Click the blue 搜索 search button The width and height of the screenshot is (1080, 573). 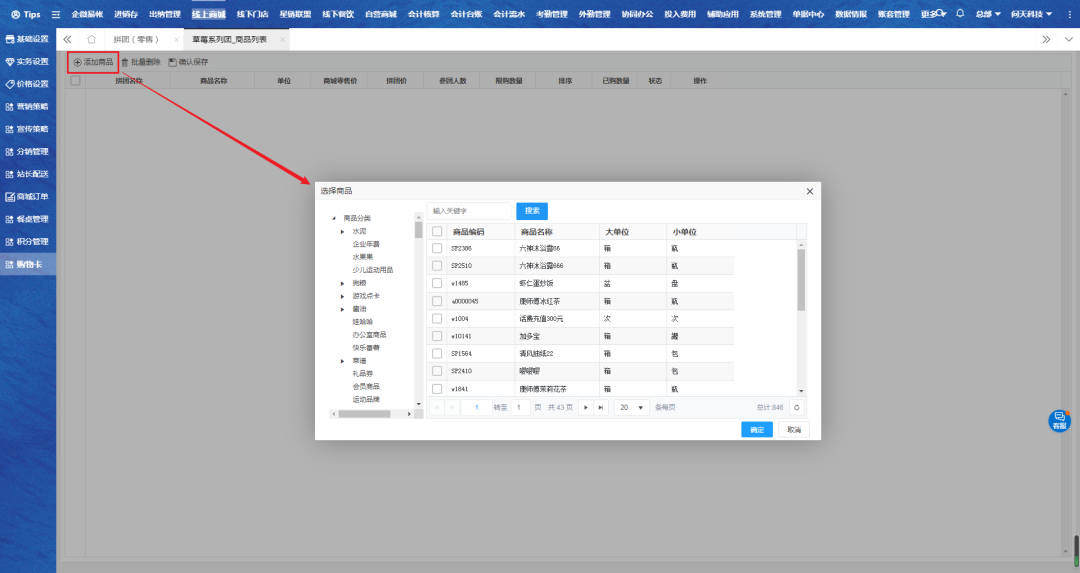pyautogui.click(x=532, y=211)
